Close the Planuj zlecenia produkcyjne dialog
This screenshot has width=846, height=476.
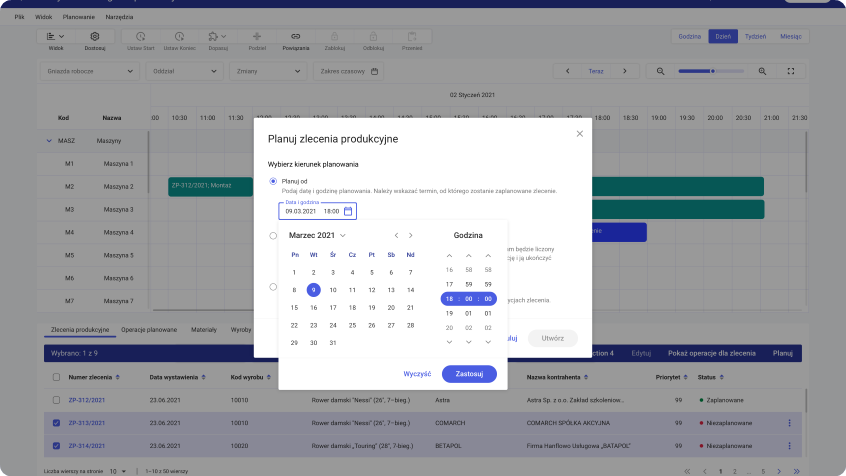click(579, 134)
